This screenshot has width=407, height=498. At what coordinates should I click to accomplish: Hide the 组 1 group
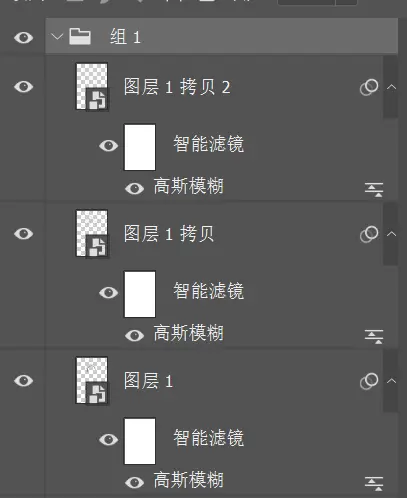pos(23,37)
